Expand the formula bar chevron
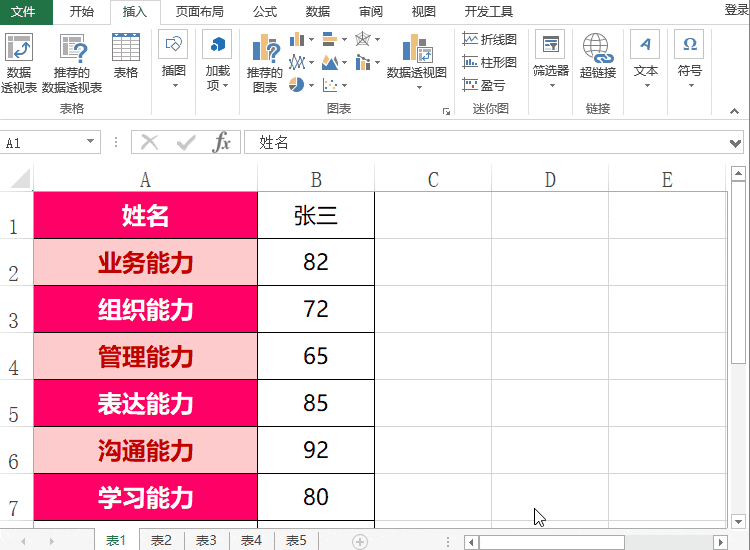Viewport: 750px width, 550px height. point(736,143)
